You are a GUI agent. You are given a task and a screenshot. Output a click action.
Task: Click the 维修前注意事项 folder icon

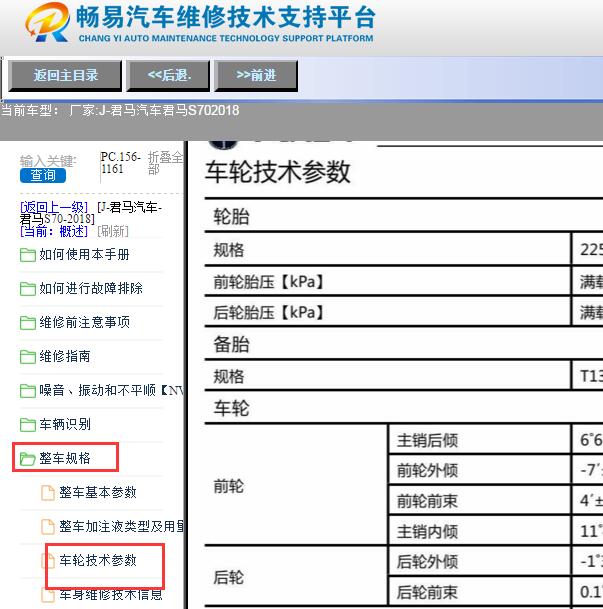click(28, 323)
